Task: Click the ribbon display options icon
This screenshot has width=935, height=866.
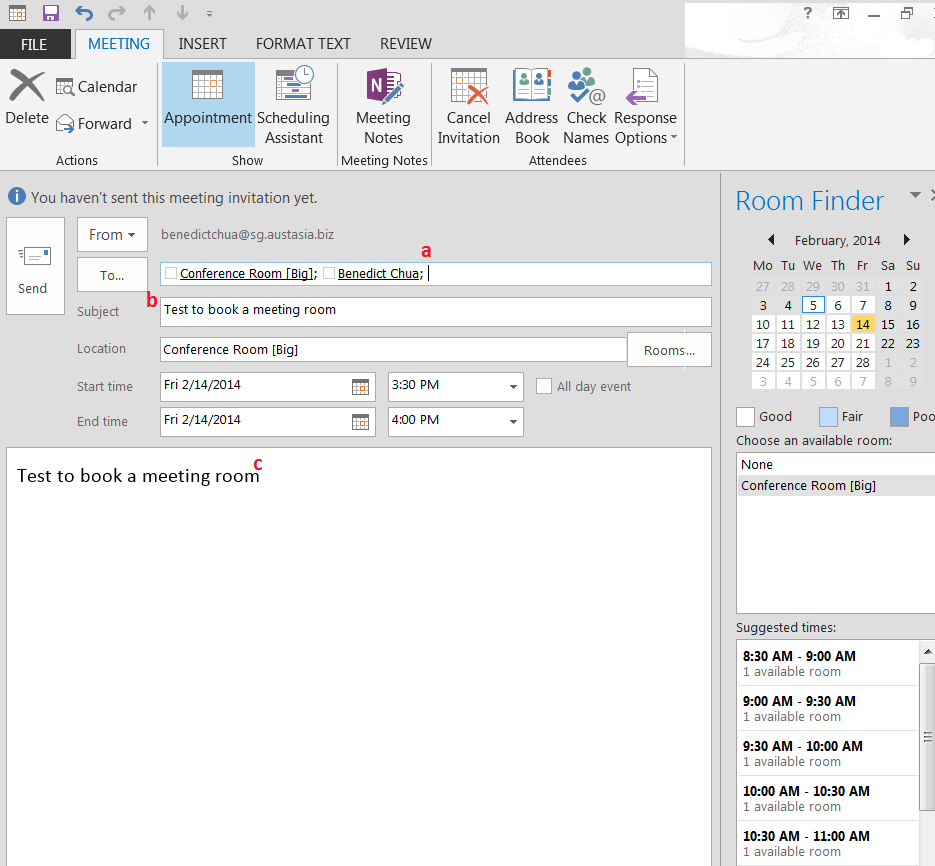Action: click(x=841, y=13)
